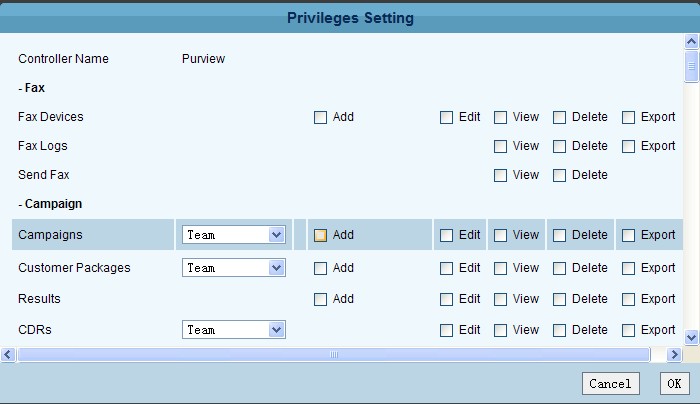Tick Export checkbox for Campaigns row

pyautogui.click(x=628, y=236)
